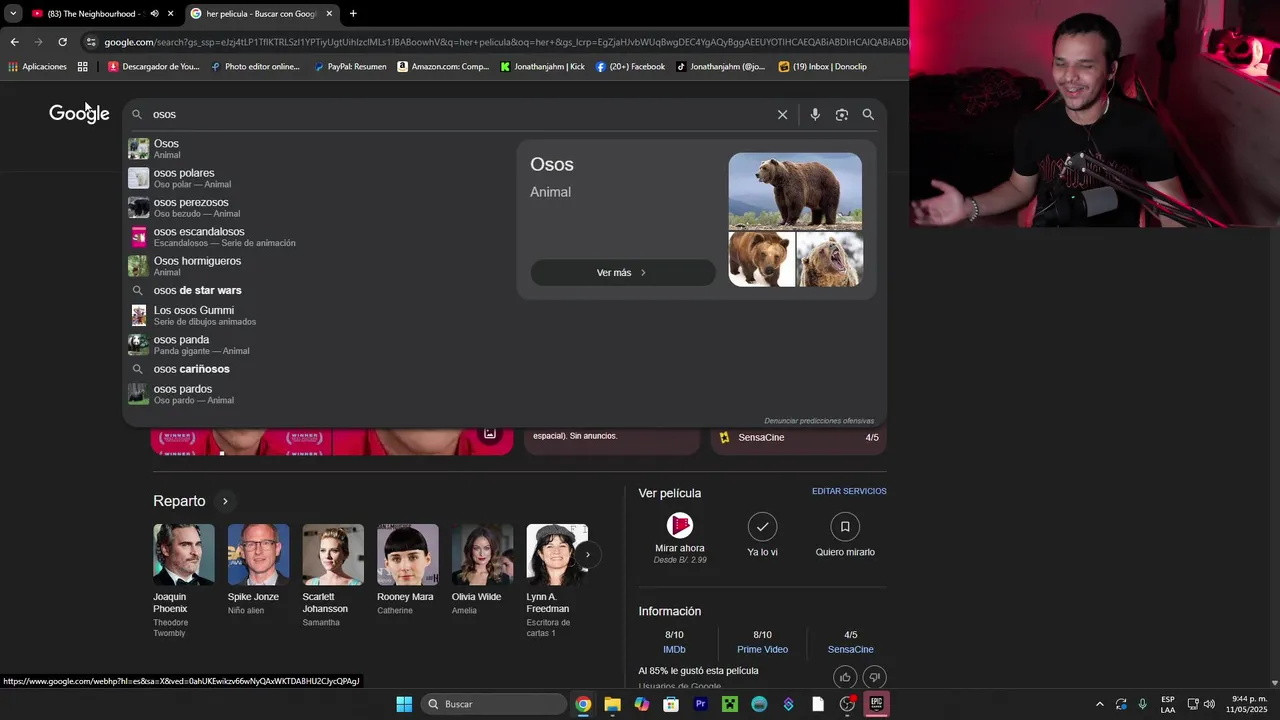This screenshot has width=1280, height=720.
Task: Click the taskbar Buscar search box
Action: pos(494,704)
